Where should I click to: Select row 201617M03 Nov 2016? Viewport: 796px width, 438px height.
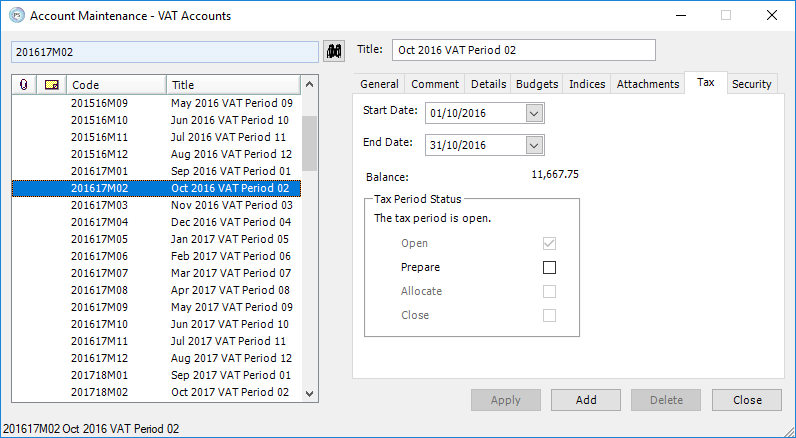pos(156,206)
